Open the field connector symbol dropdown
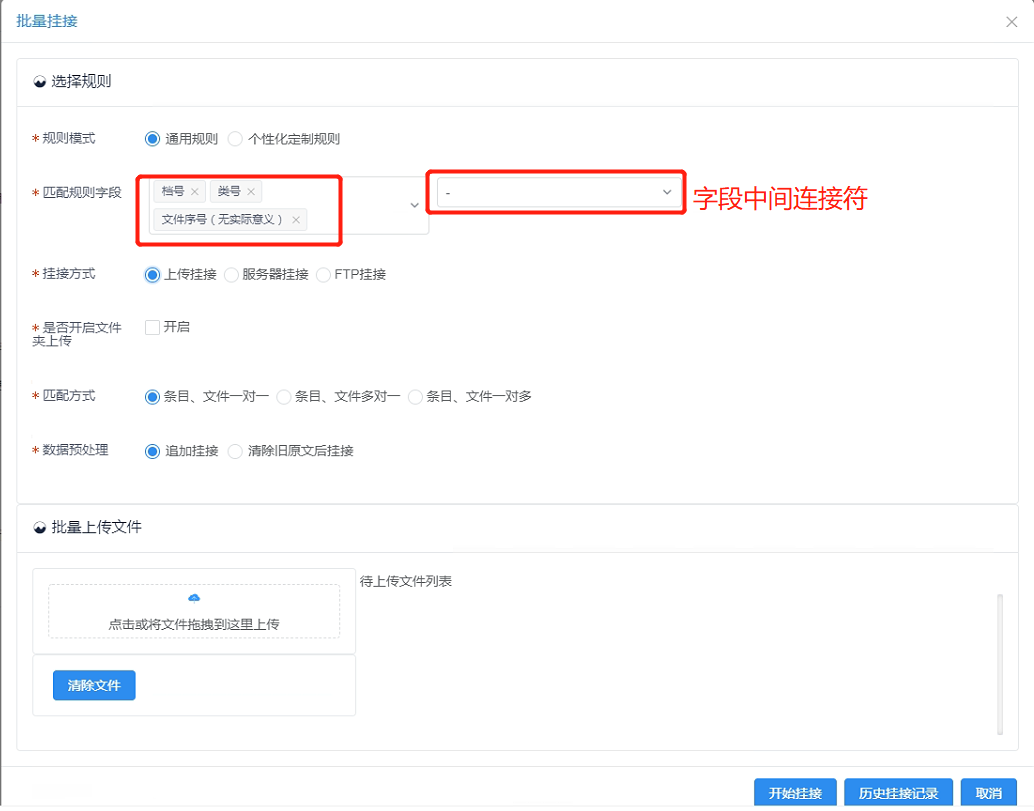The width and height of the screenshot is (1034, 811). [x=667, y=192]
